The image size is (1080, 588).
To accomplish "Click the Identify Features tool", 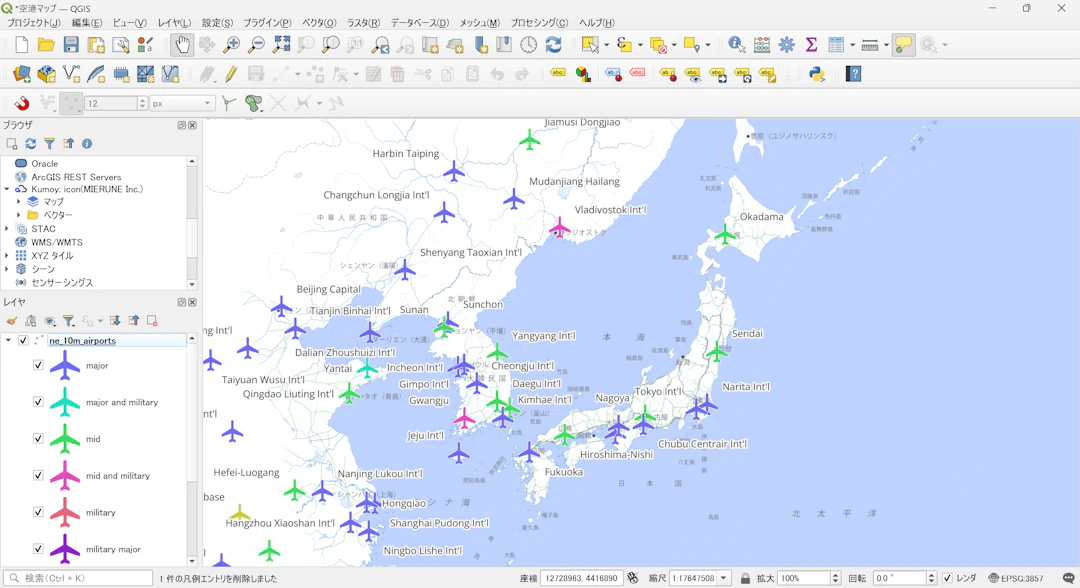I will tap(736, 45).
